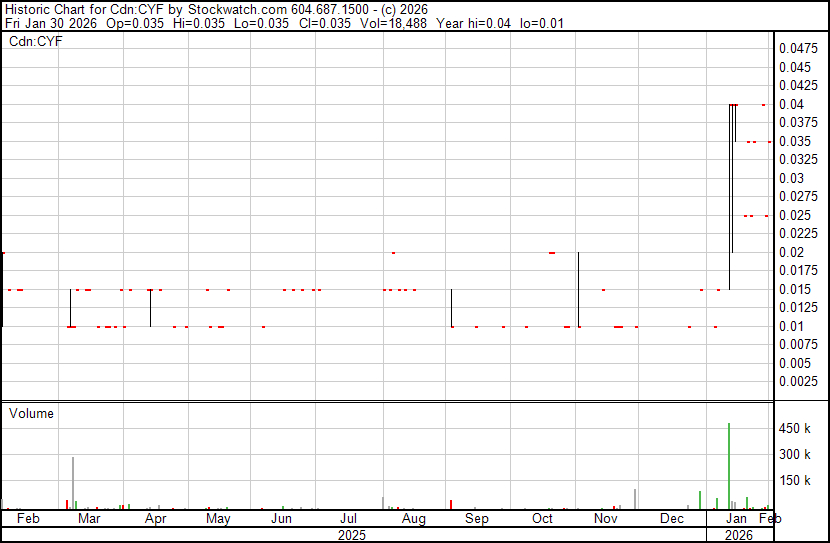The height and width of the screenshot is (543, 830).
Task: Select the 0.0025 price axis label
Action: click(798, 382)
